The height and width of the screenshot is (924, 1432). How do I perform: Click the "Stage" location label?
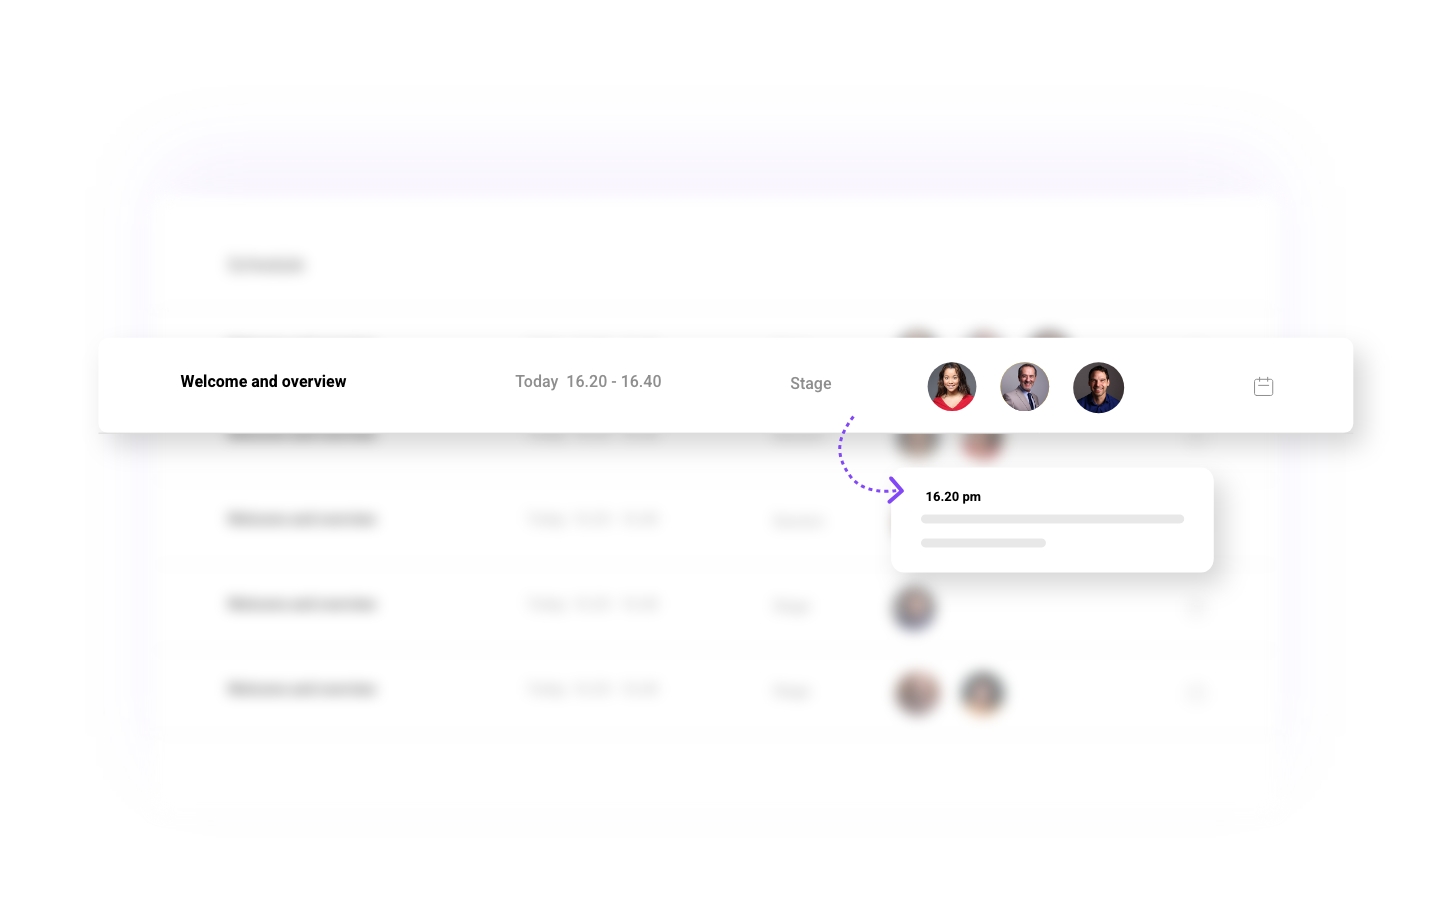click(810, 383)
